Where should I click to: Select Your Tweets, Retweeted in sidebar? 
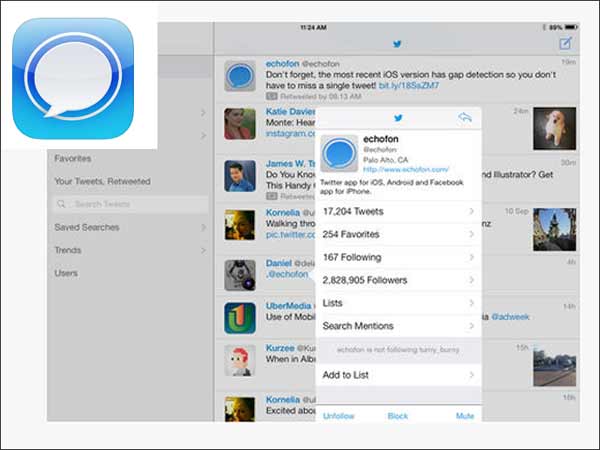[103, 181]
